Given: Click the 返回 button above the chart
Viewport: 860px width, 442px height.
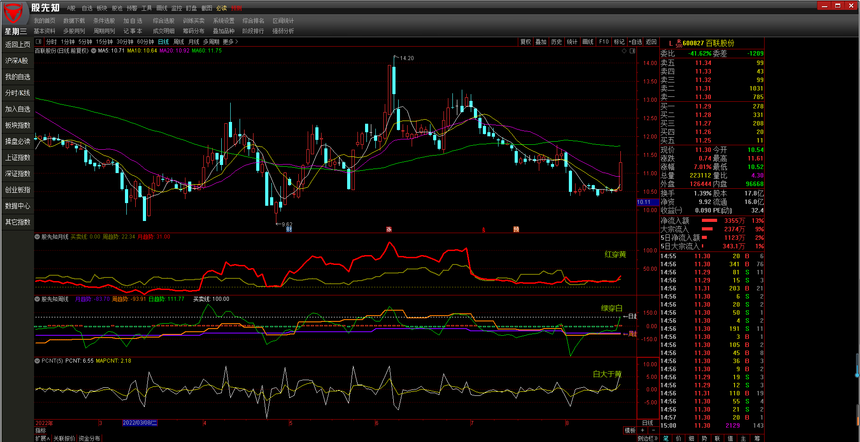Looking at the screenshot, I should tap(651, 42).
